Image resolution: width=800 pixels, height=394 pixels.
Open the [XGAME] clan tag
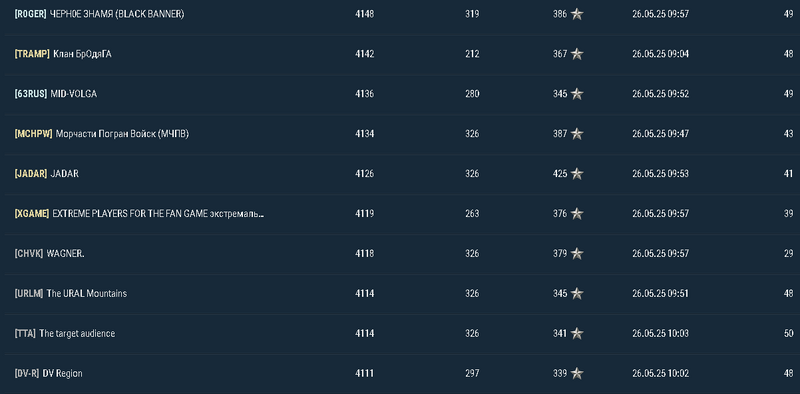click(32, 214)
